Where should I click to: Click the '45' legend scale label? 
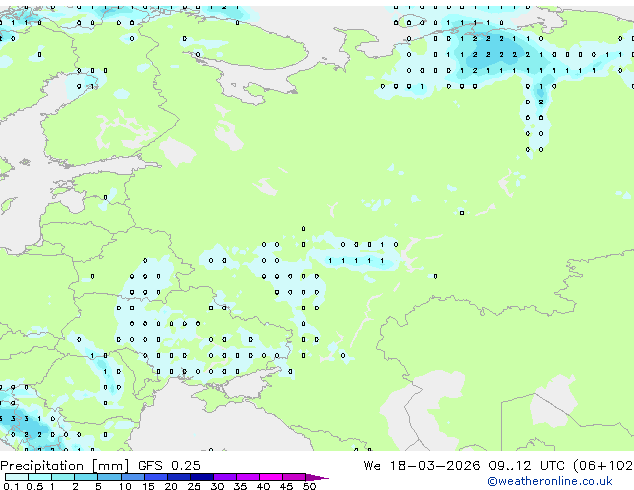[287, 486]
